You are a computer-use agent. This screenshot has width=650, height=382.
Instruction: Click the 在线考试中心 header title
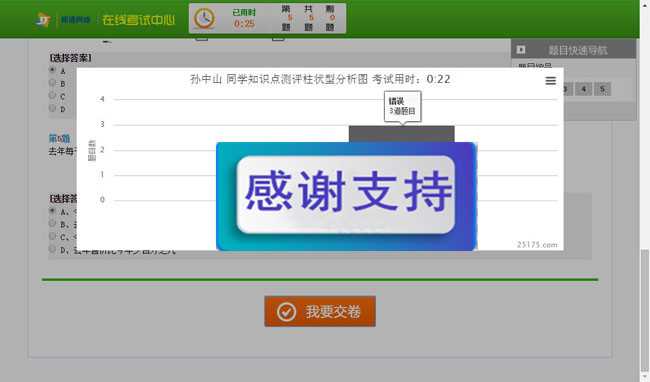point(139,20)
